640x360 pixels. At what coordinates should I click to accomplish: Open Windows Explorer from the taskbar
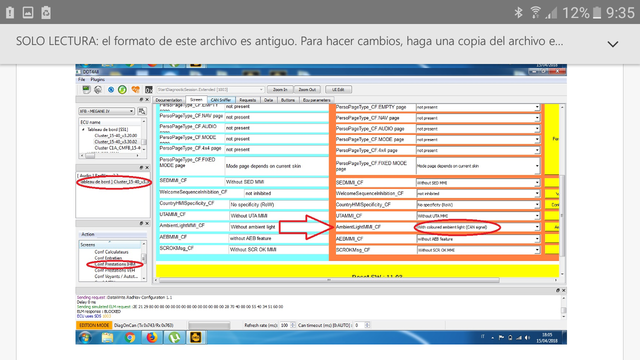click(107, 338)
